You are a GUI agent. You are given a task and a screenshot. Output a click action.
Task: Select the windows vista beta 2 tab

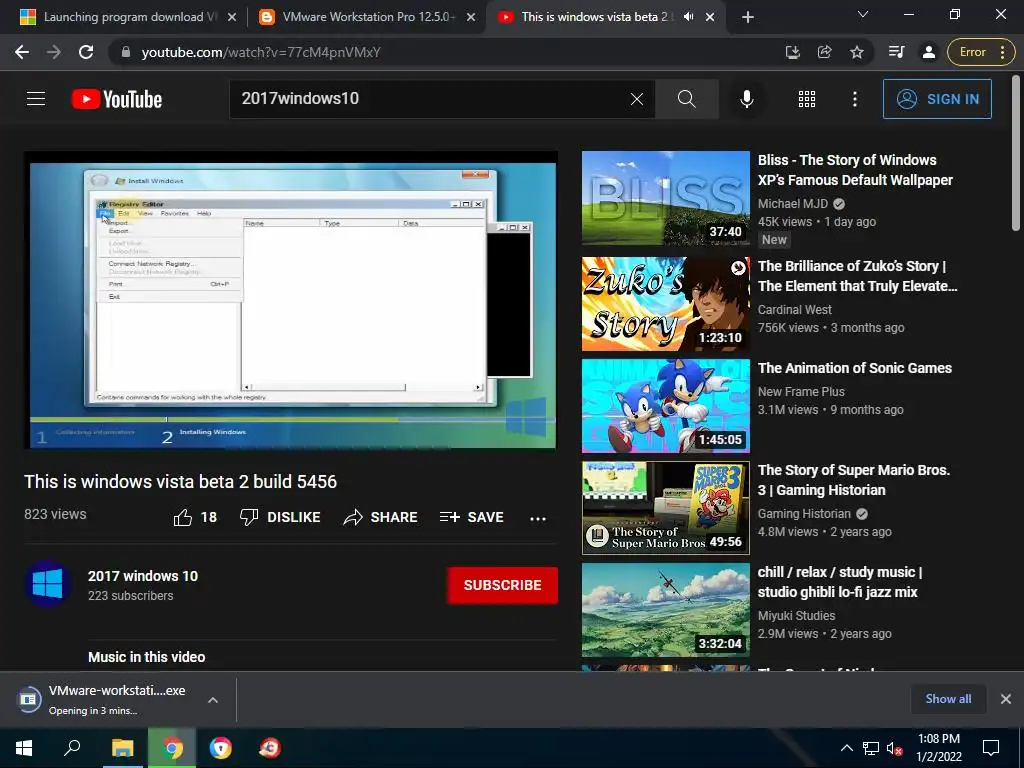tap(594, 17)
